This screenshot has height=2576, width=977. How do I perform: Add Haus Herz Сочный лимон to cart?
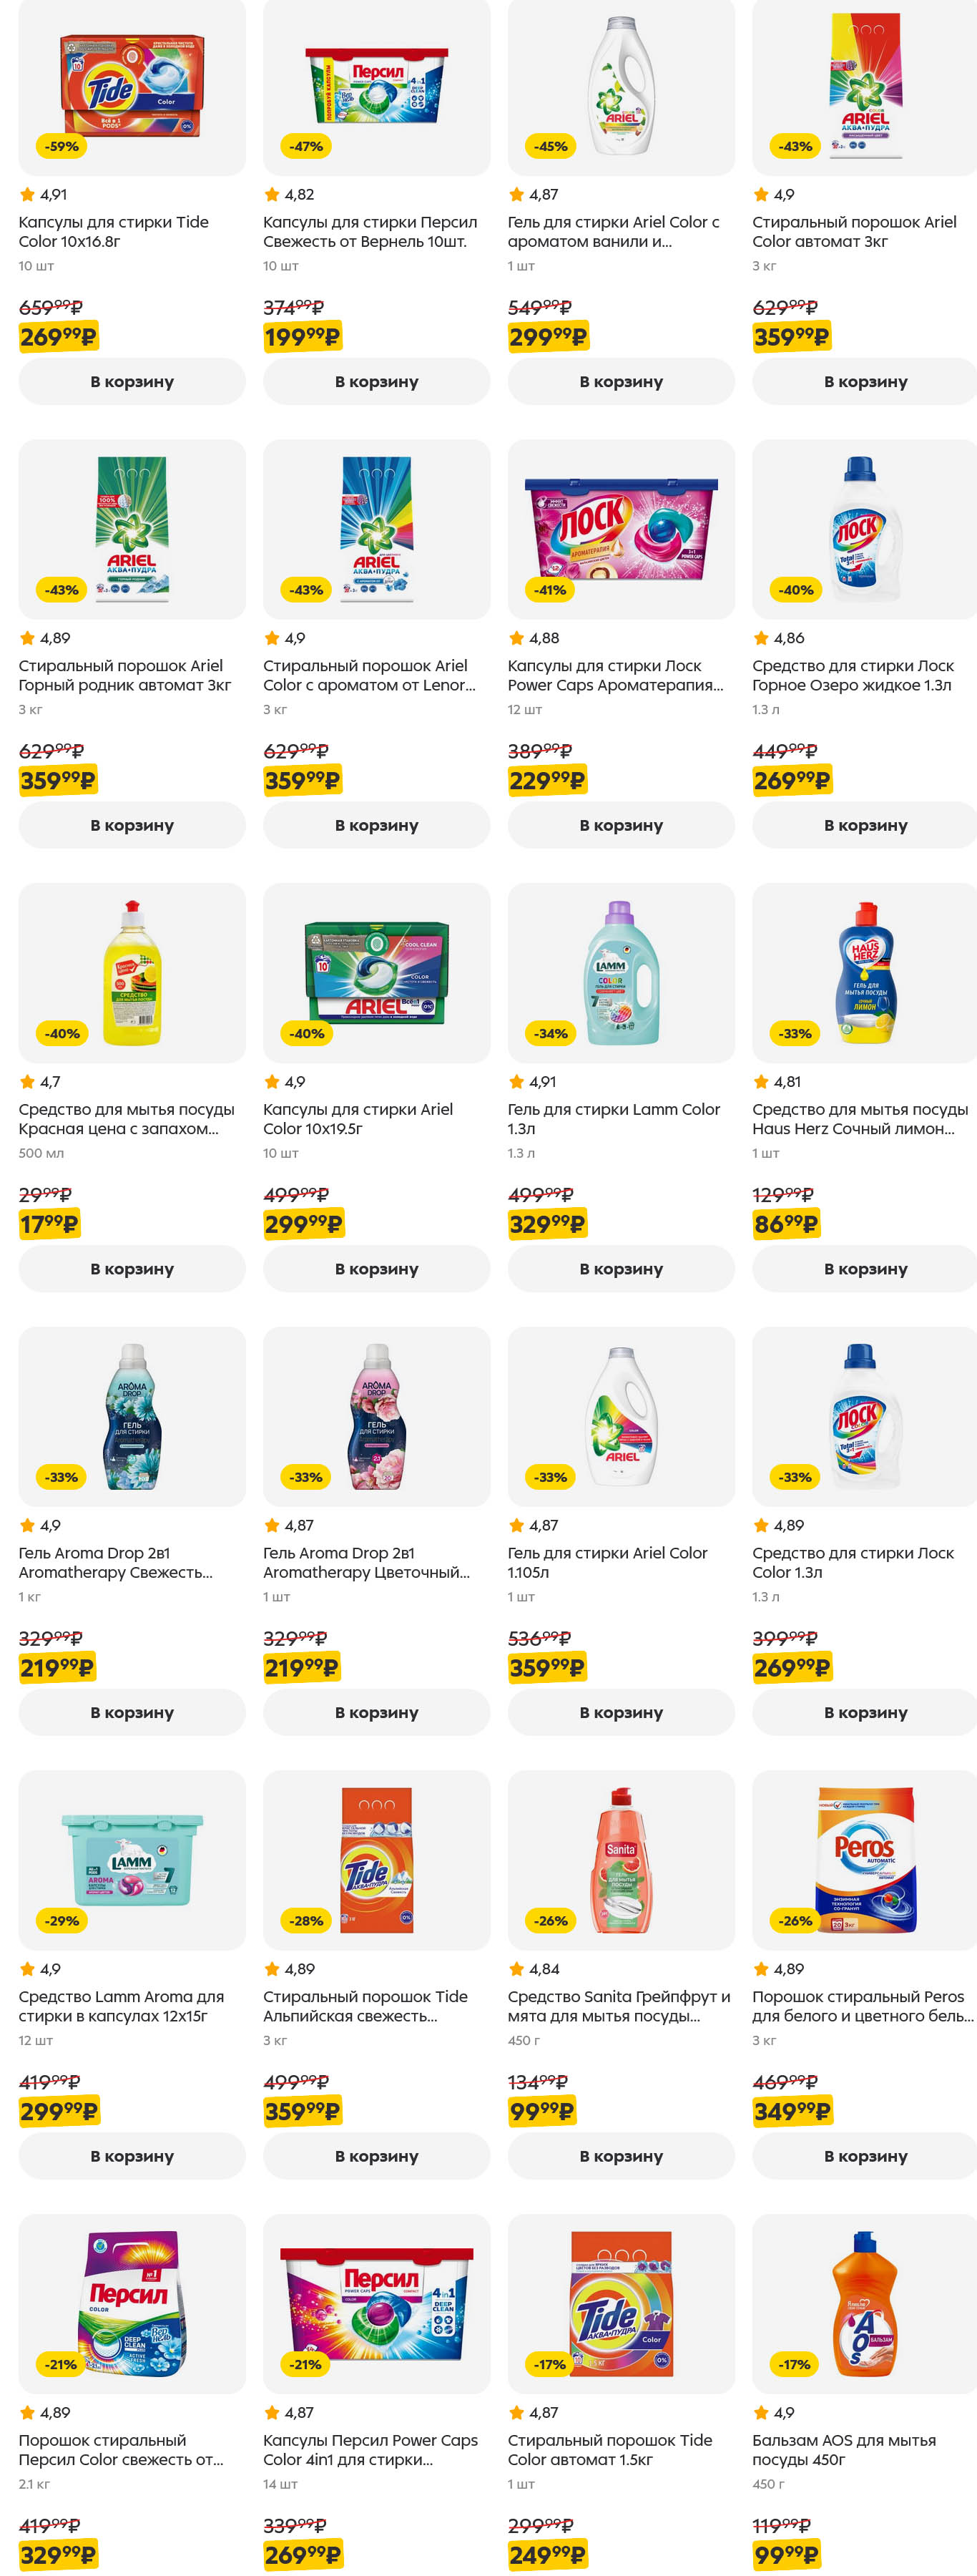864,1268
